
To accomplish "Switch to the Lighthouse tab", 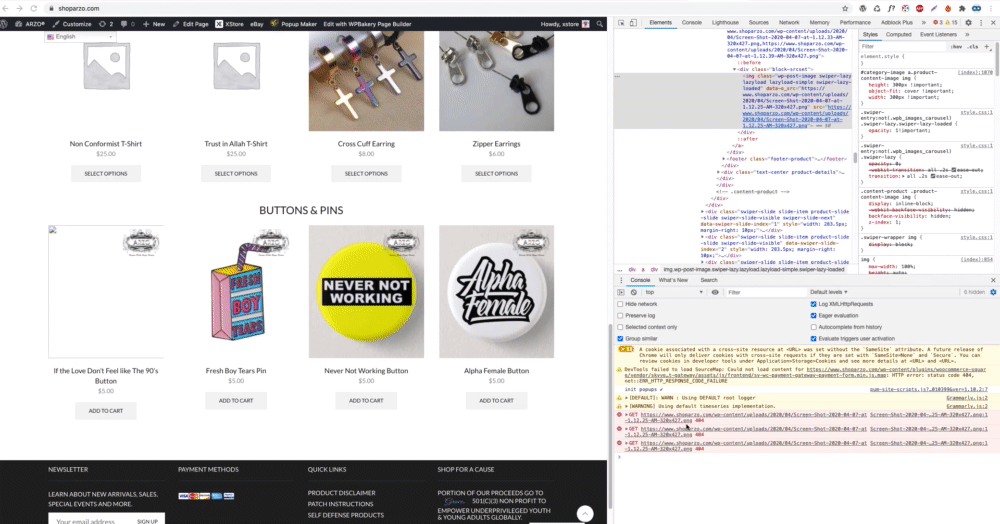I will click(x=725, y=22).
